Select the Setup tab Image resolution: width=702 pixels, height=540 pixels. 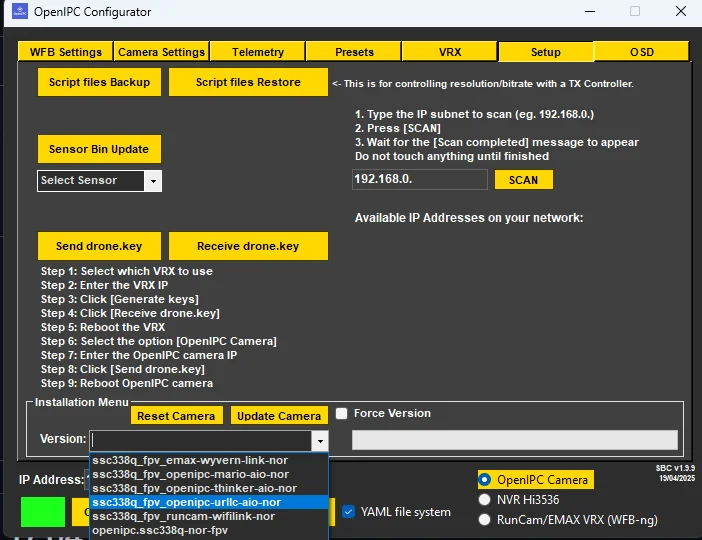(x=546, y=52)
